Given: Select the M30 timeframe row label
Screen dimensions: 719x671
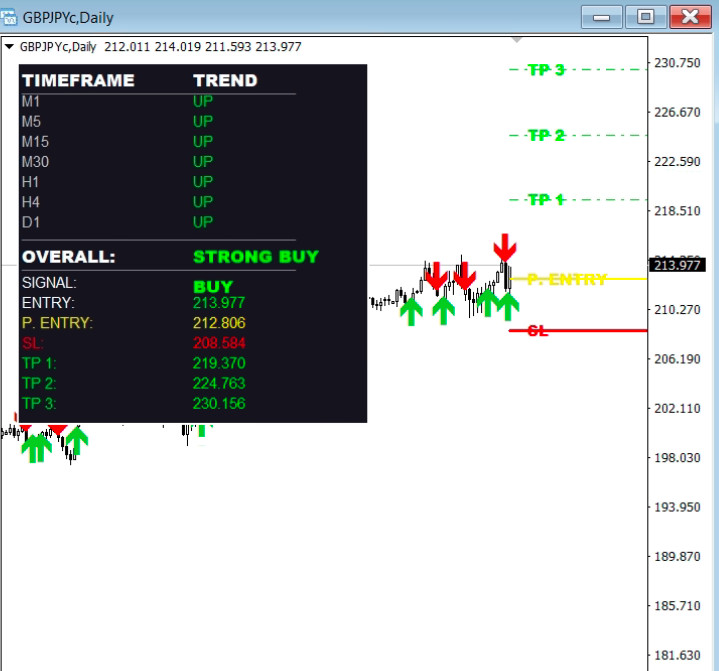Looking at the screenshot, I should pos(35,162).
